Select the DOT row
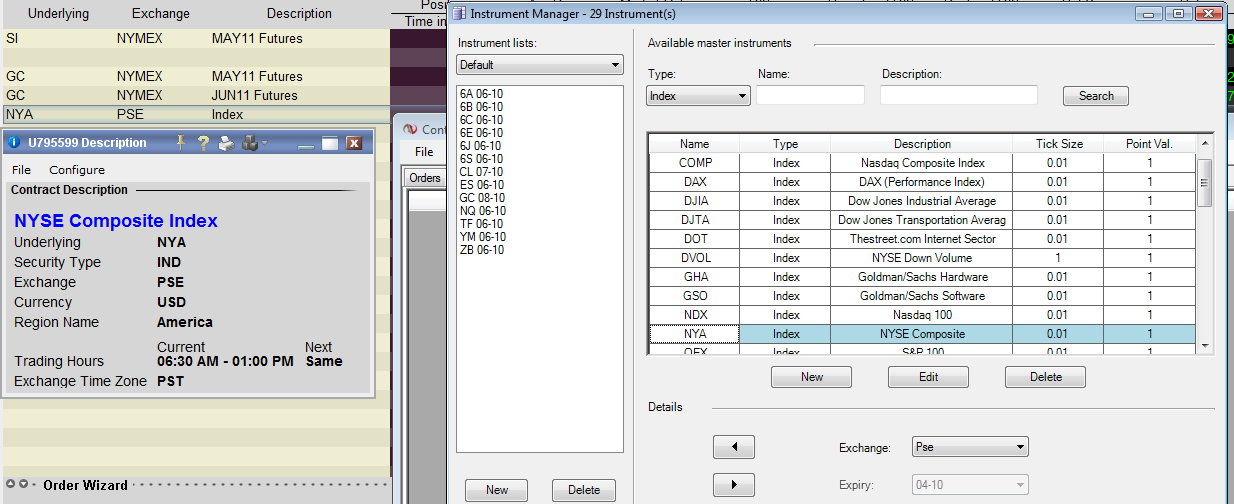Viewport: 1234px width, 504px height. coord(922,239)
